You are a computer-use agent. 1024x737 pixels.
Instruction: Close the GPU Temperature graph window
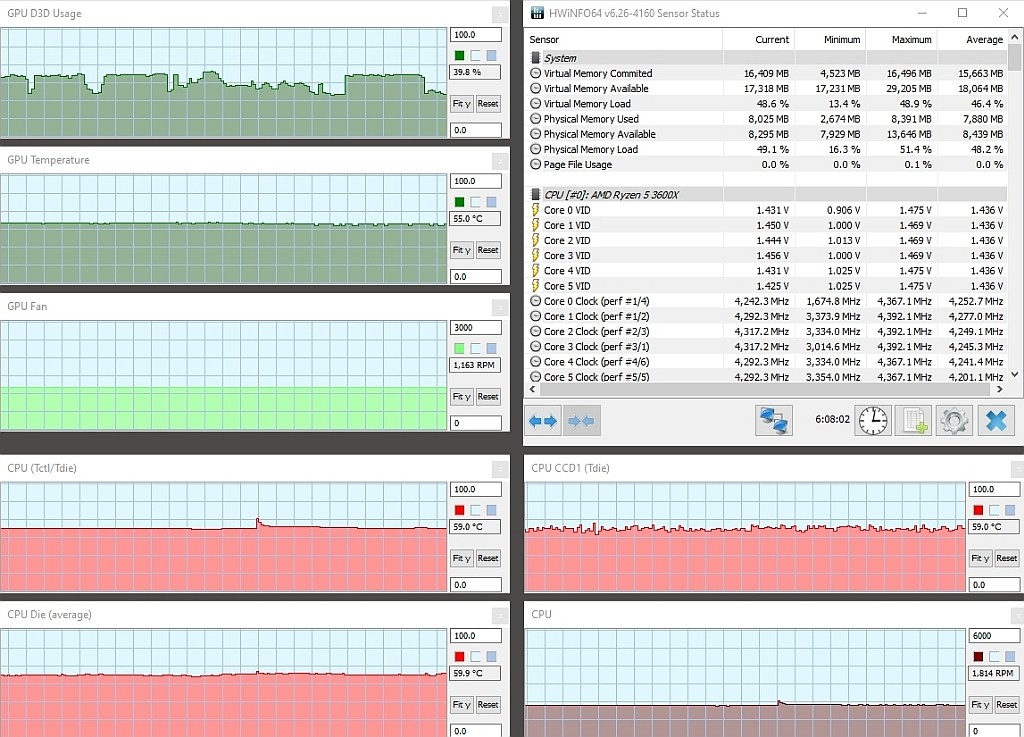(500, 160)
